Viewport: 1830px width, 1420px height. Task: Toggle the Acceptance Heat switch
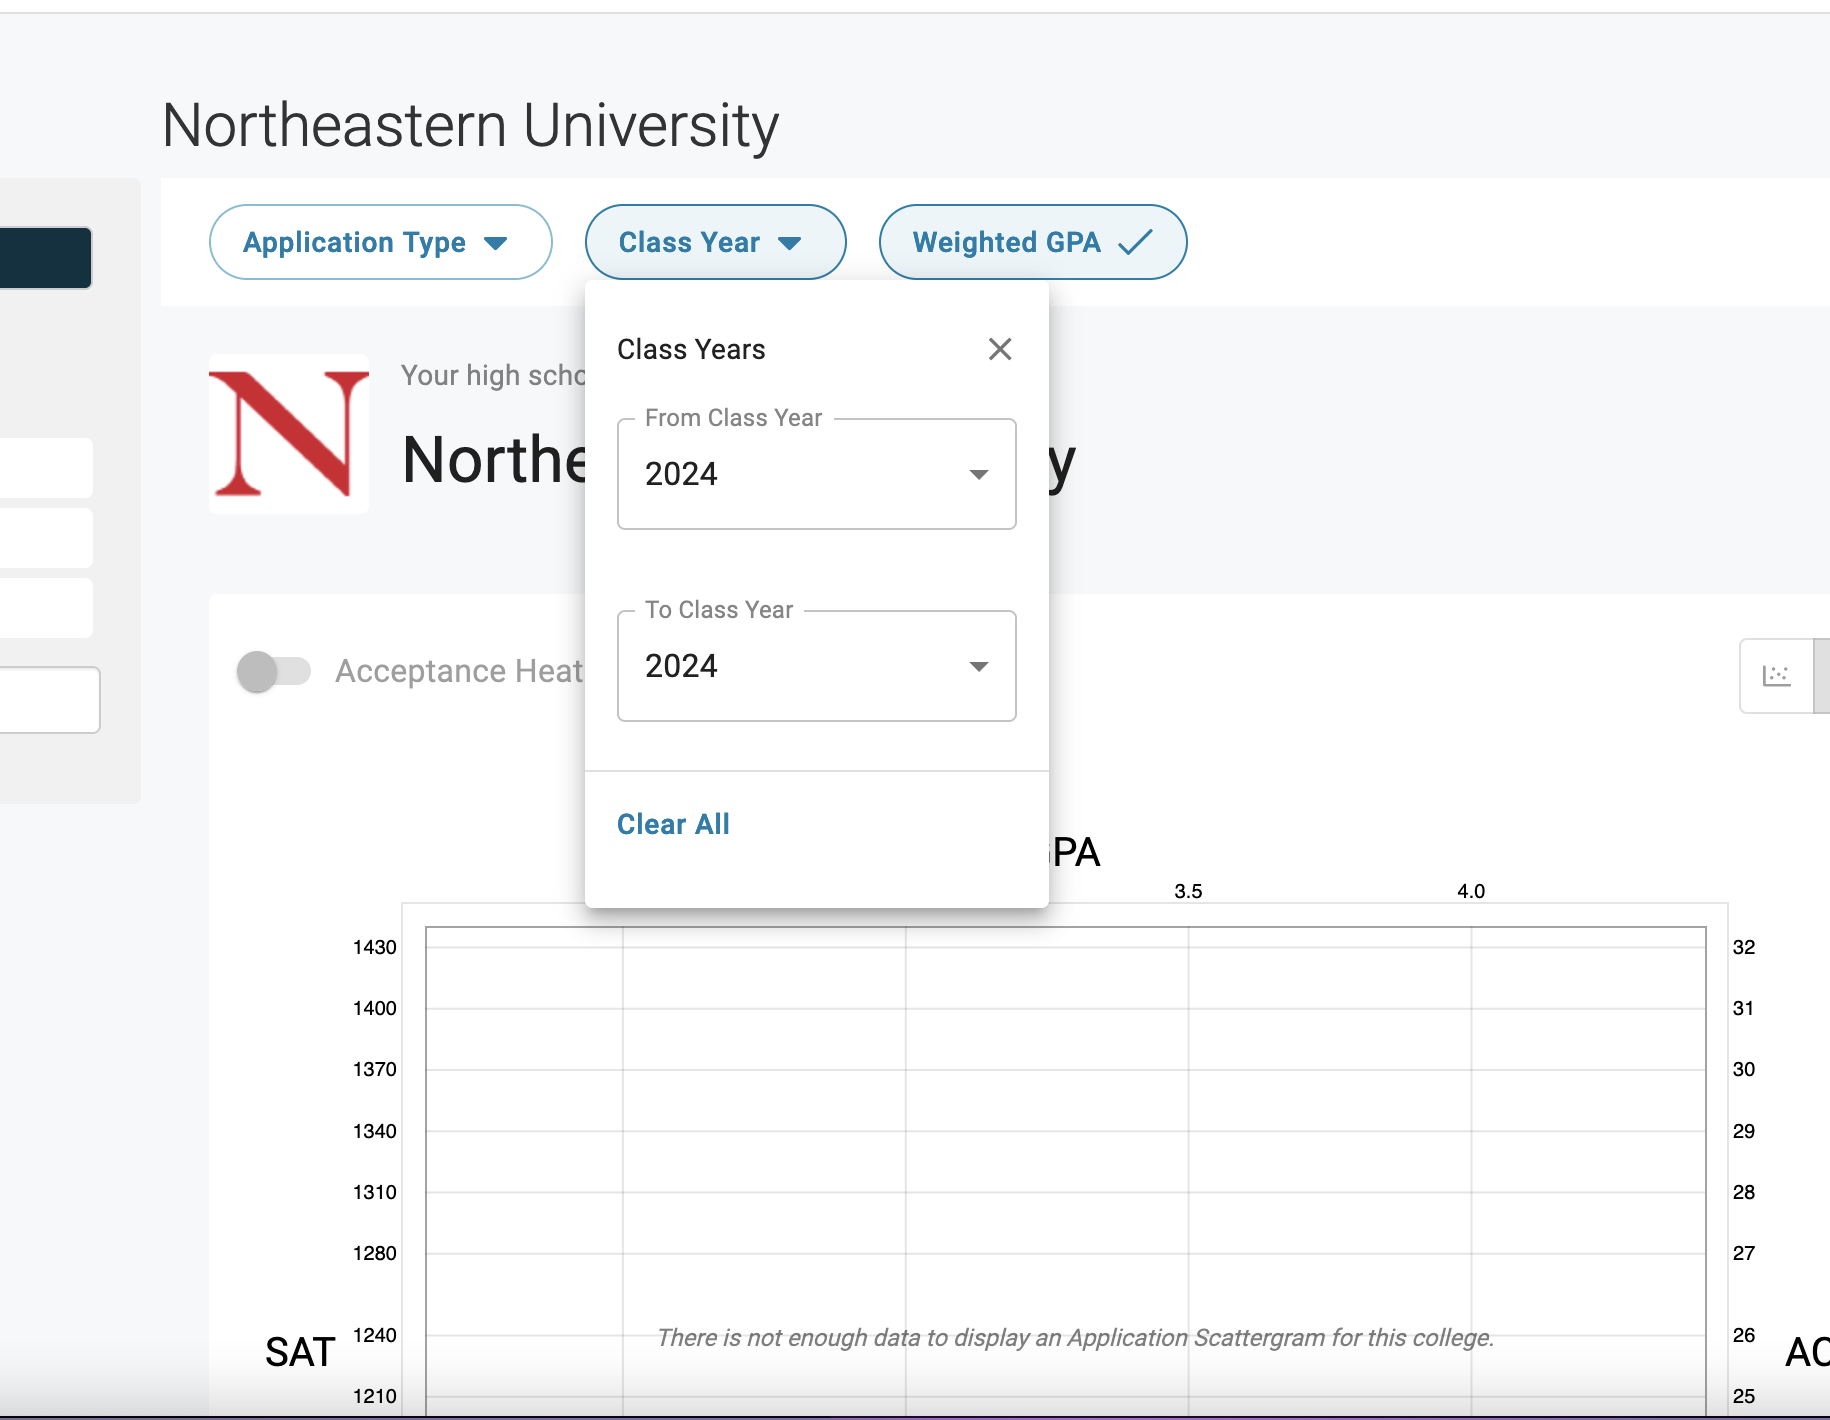273,671
